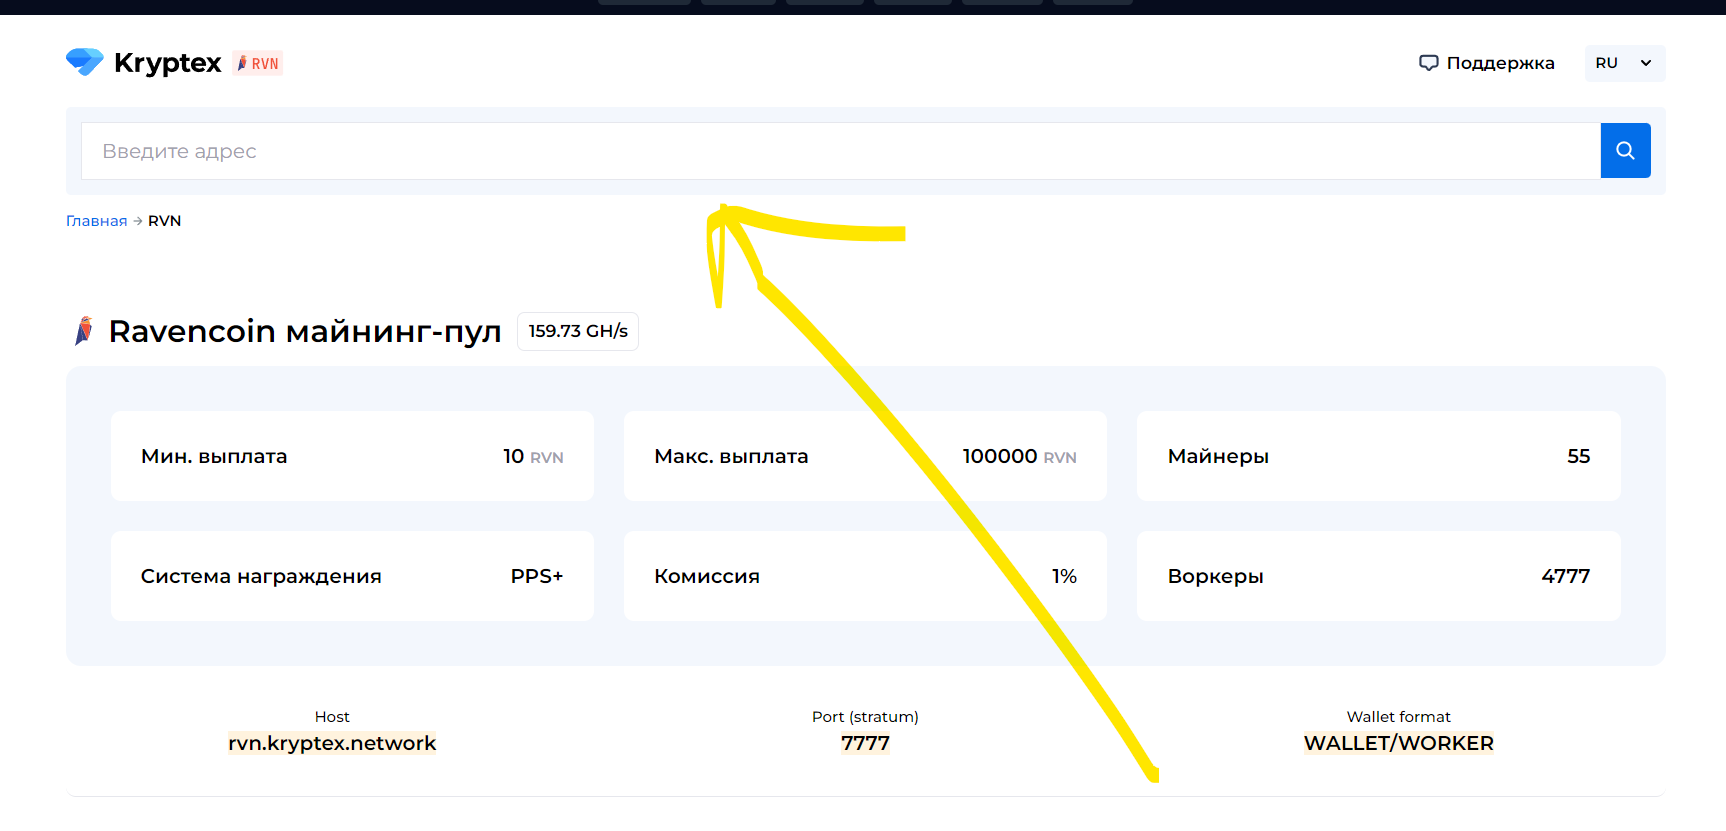The image size is (1726, 831).
Task: Select the Система награждения label
Action: [261, 576]
